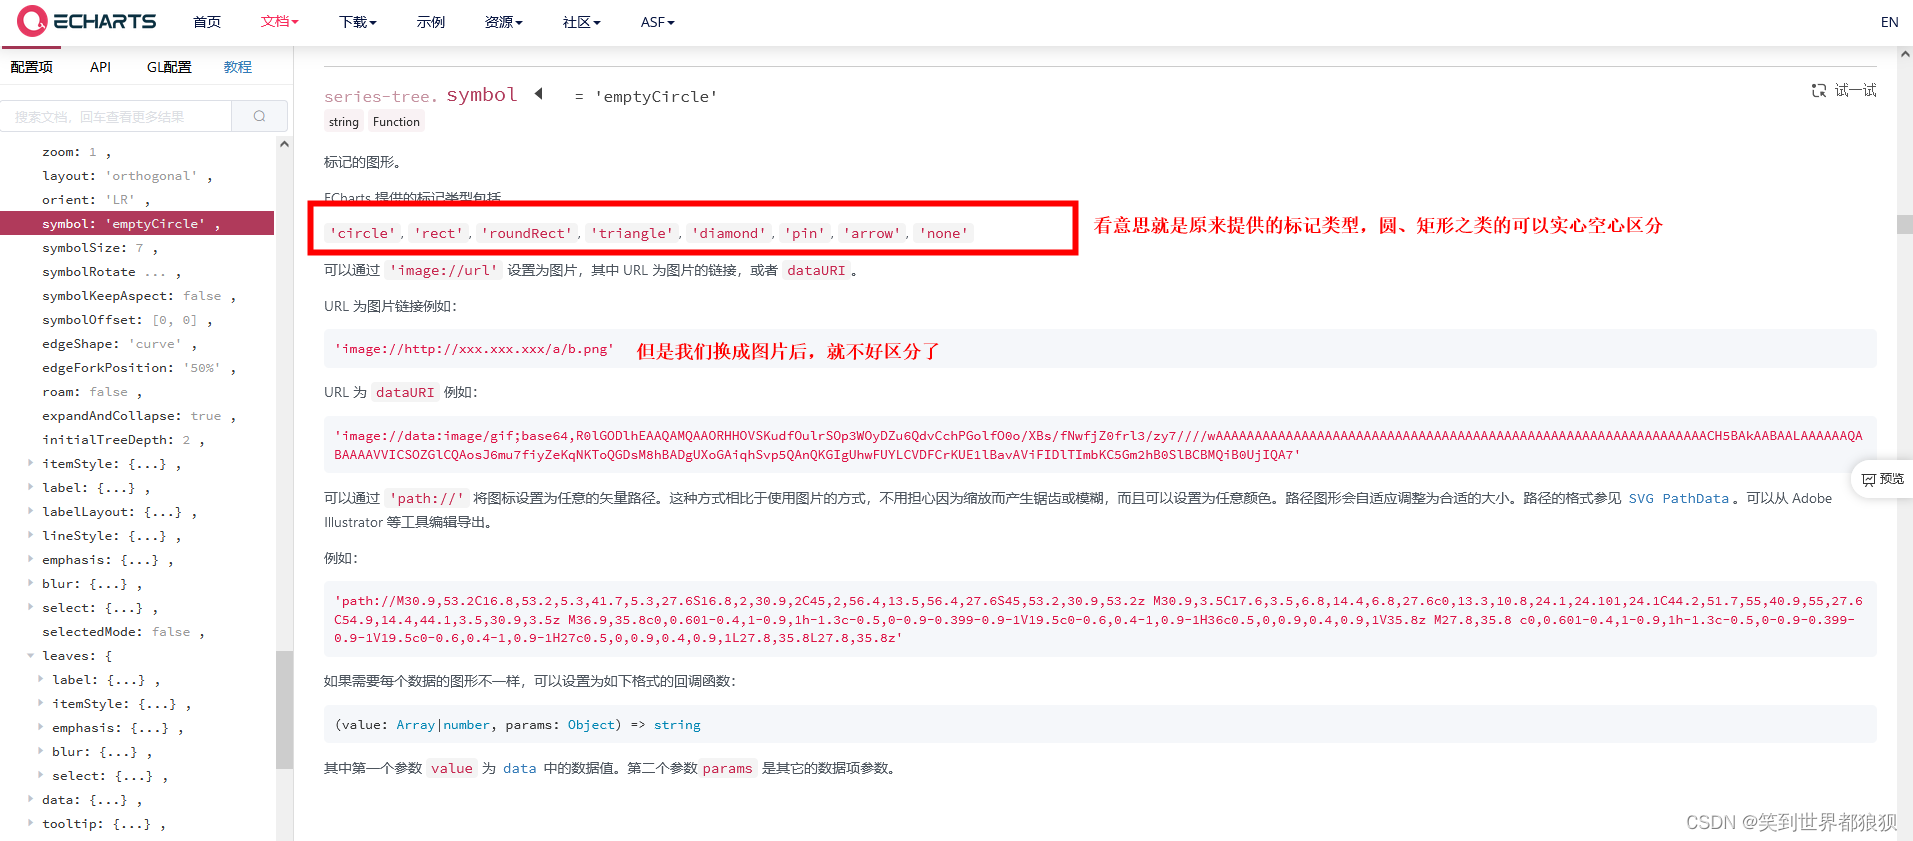Click the ECharts logo
Image resolution: width=1913 pixels, height=841 pixels.
pos(87,21)
